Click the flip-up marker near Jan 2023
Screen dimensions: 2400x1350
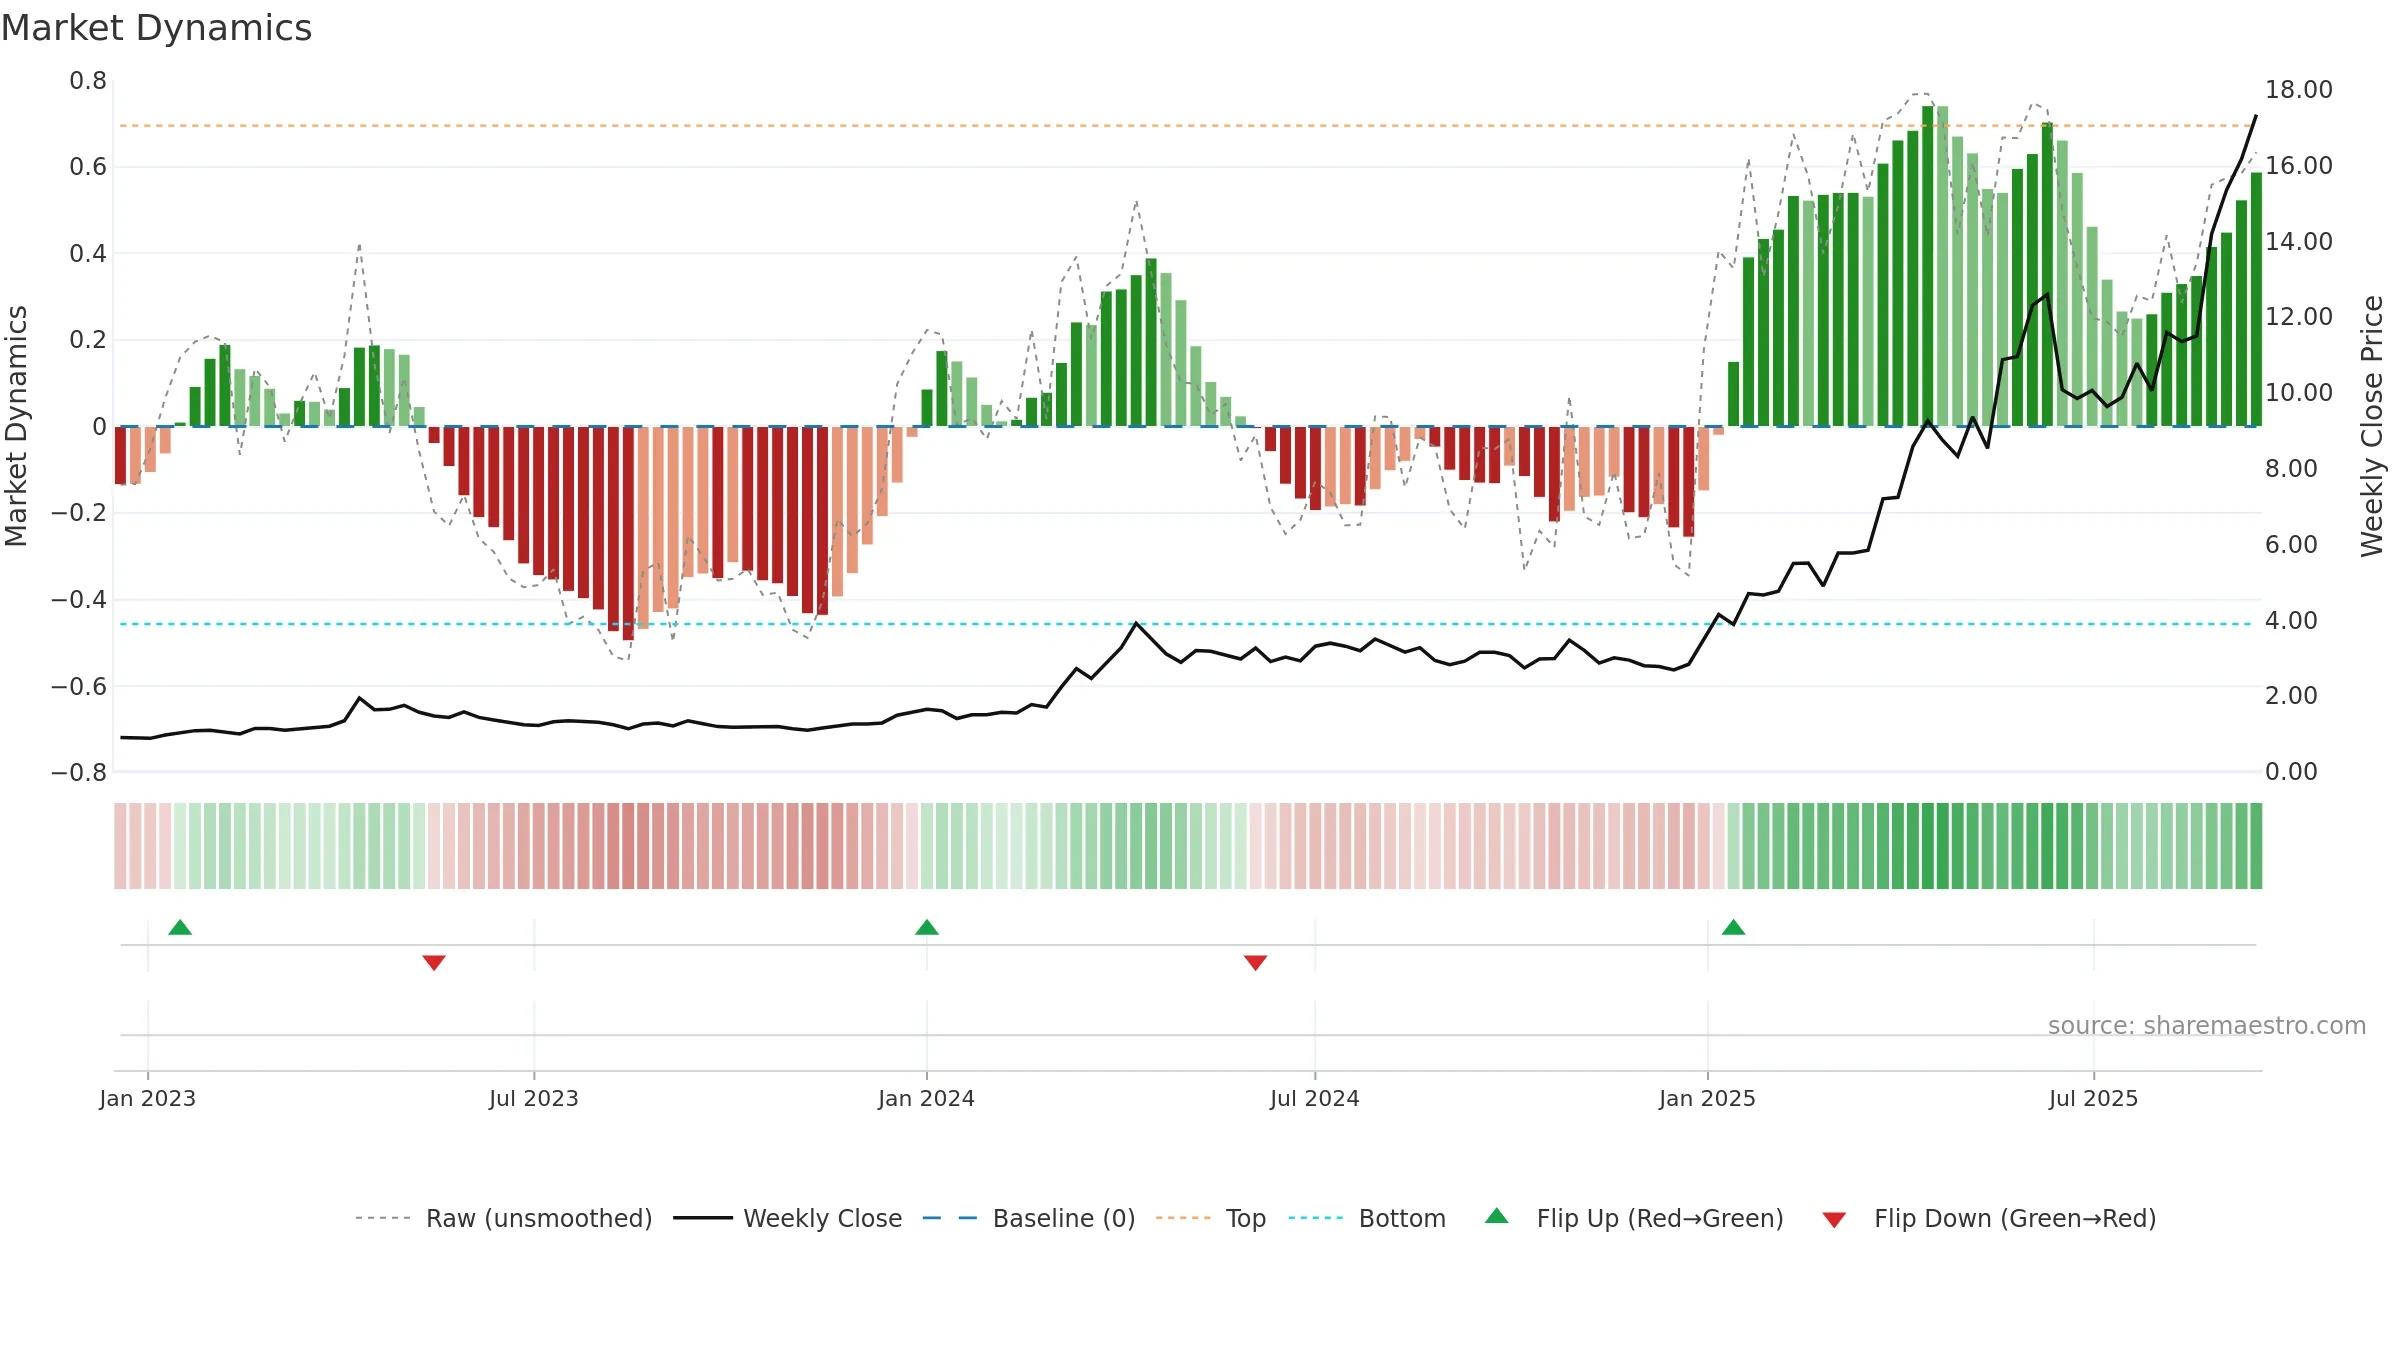click(x=180, y=927)
